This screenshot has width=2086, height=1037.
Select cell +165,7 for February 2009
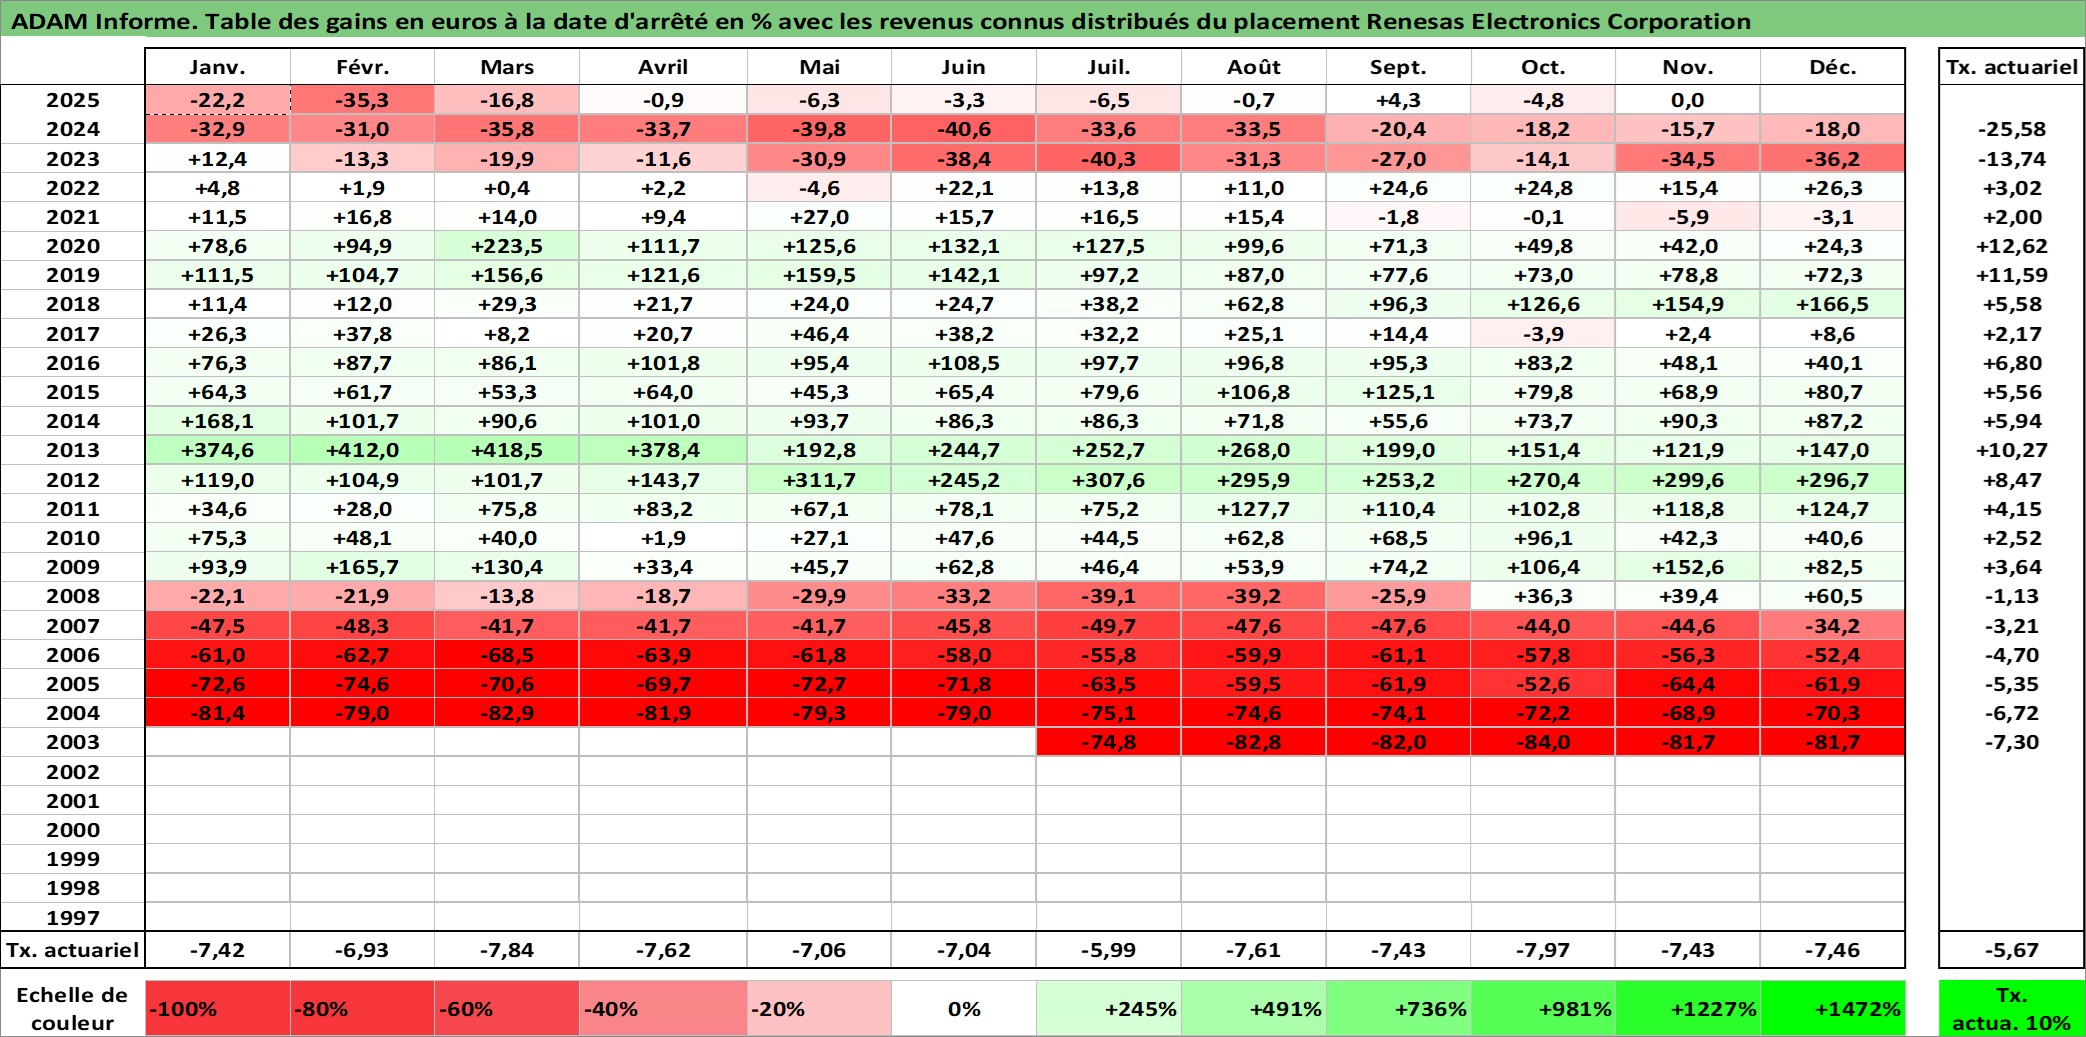(362, 567)
